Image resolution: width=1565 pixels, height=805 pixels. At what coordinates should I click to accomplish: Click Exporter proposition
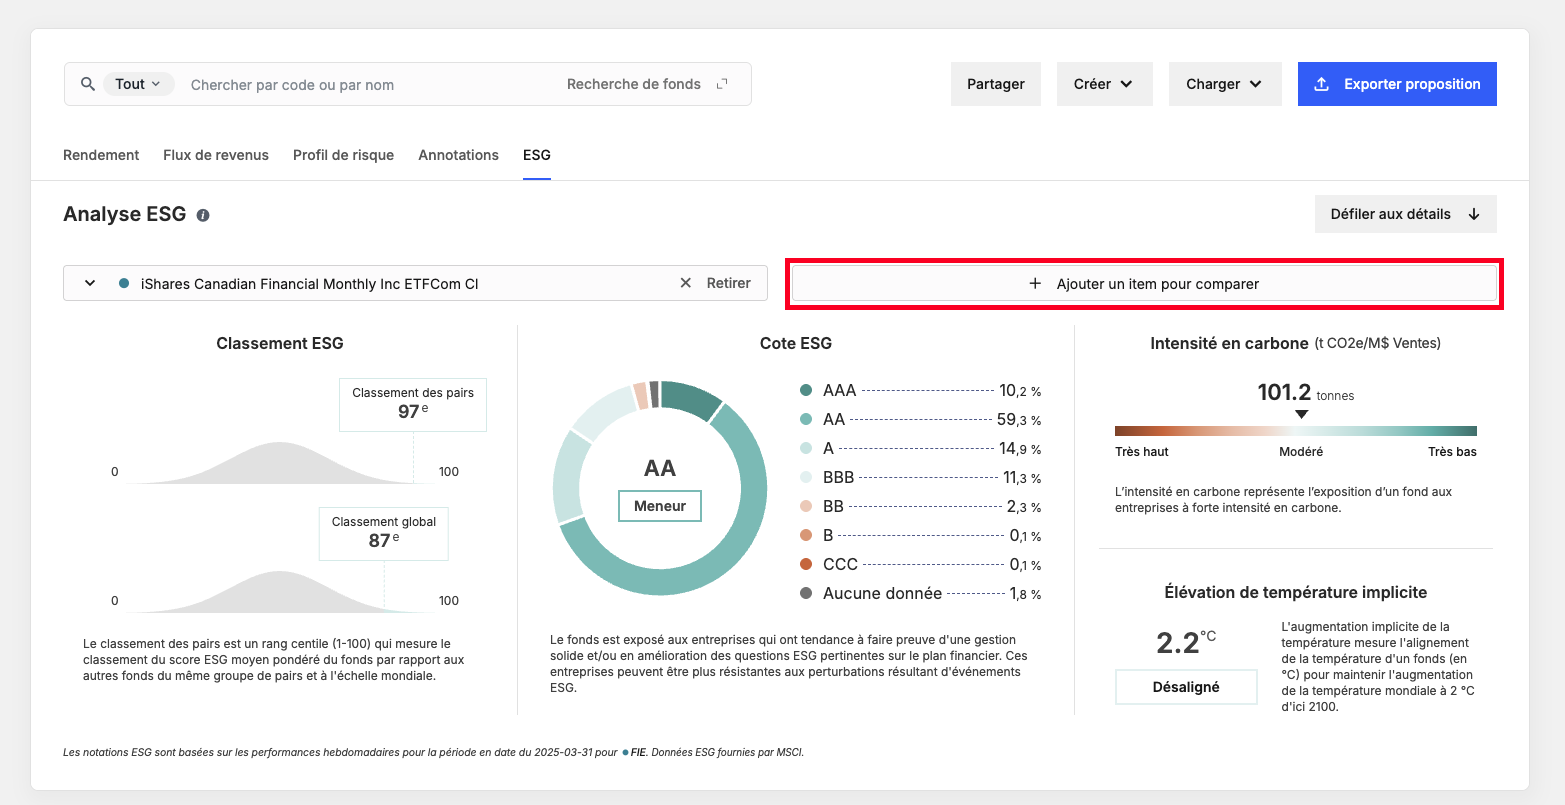pos(1397,84)
